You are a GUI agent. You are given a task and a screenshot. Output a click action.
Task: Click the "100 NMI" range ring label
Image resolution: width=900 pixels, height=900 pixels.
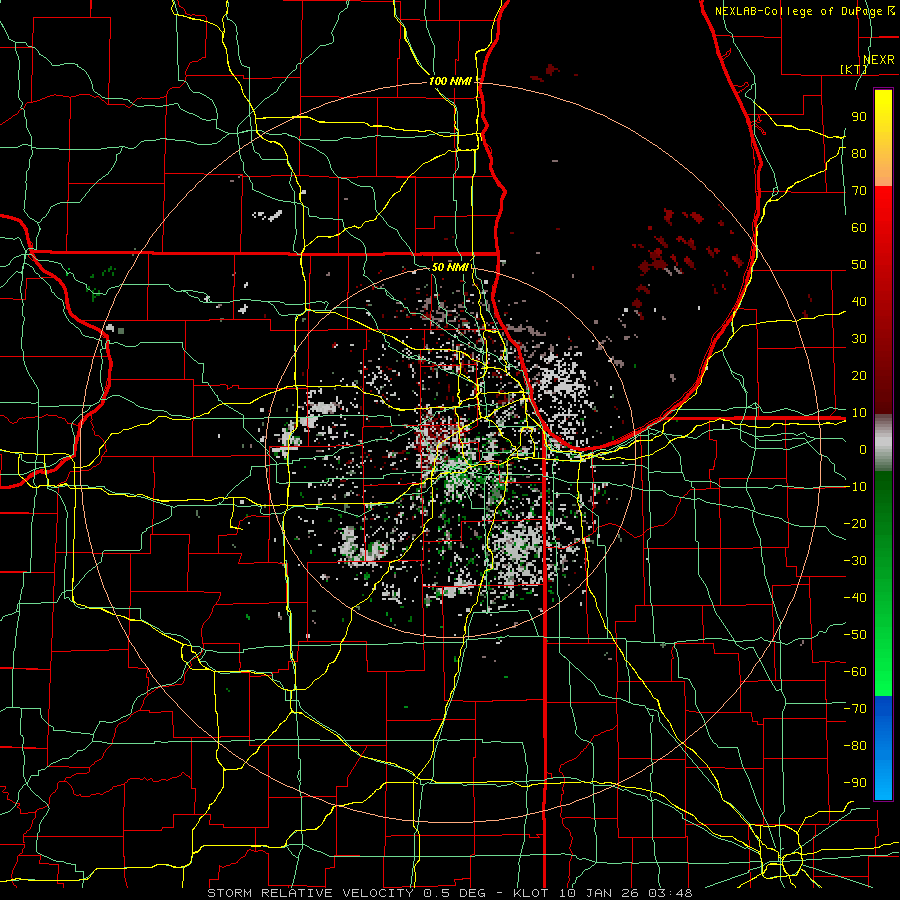tap(450, 81)
